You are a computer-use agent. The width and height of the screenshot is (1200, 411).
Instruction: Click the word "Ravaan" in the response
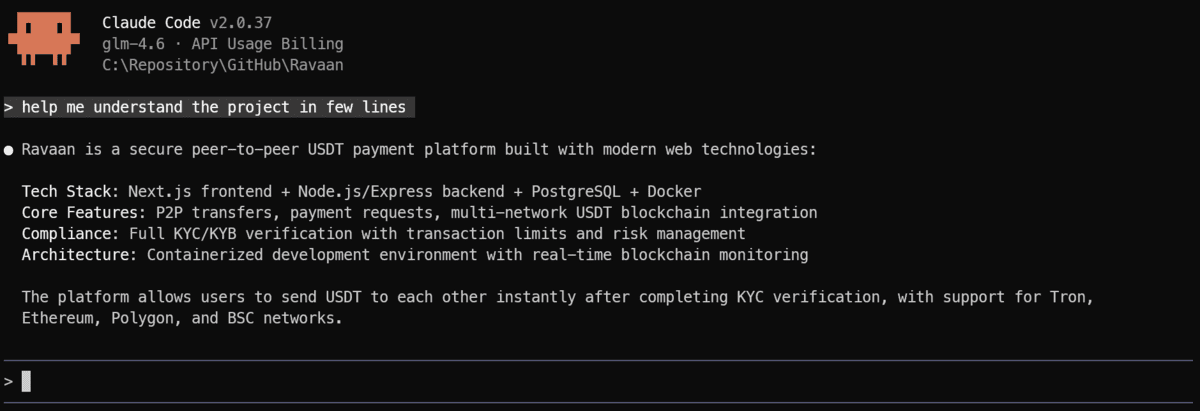pos(47,150)
